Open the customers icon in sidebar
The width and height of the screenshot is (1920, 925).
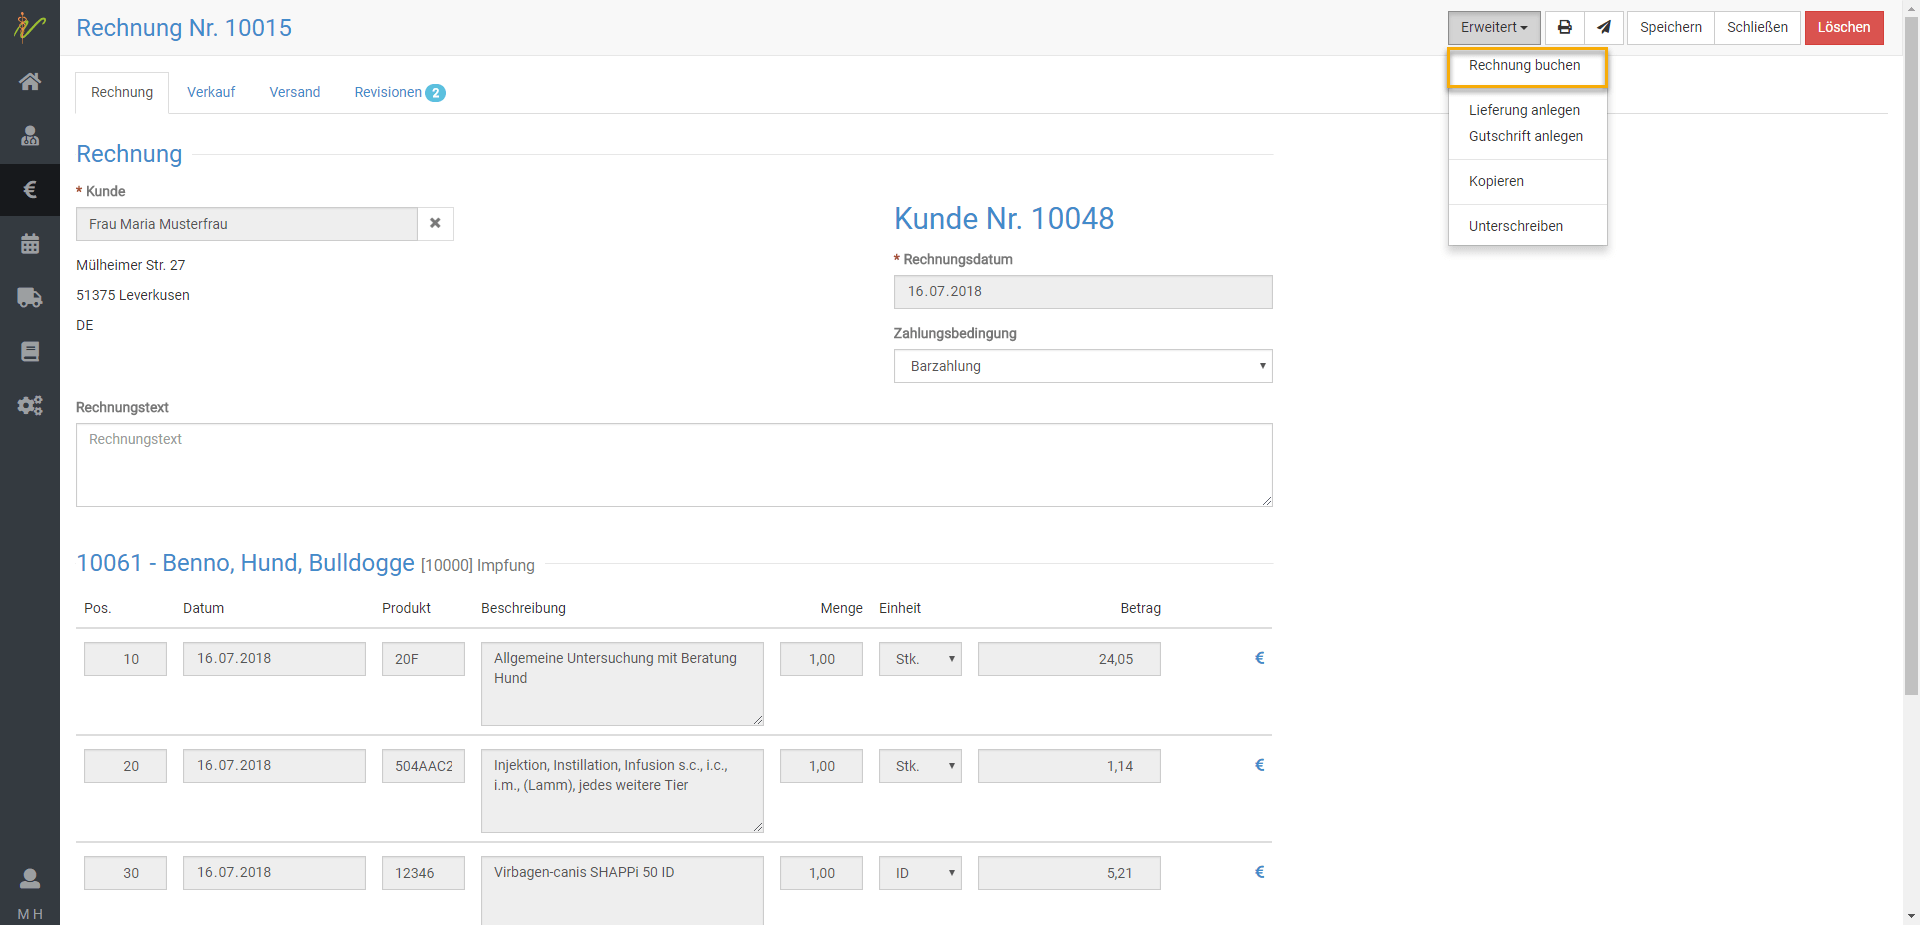[30, 136]
